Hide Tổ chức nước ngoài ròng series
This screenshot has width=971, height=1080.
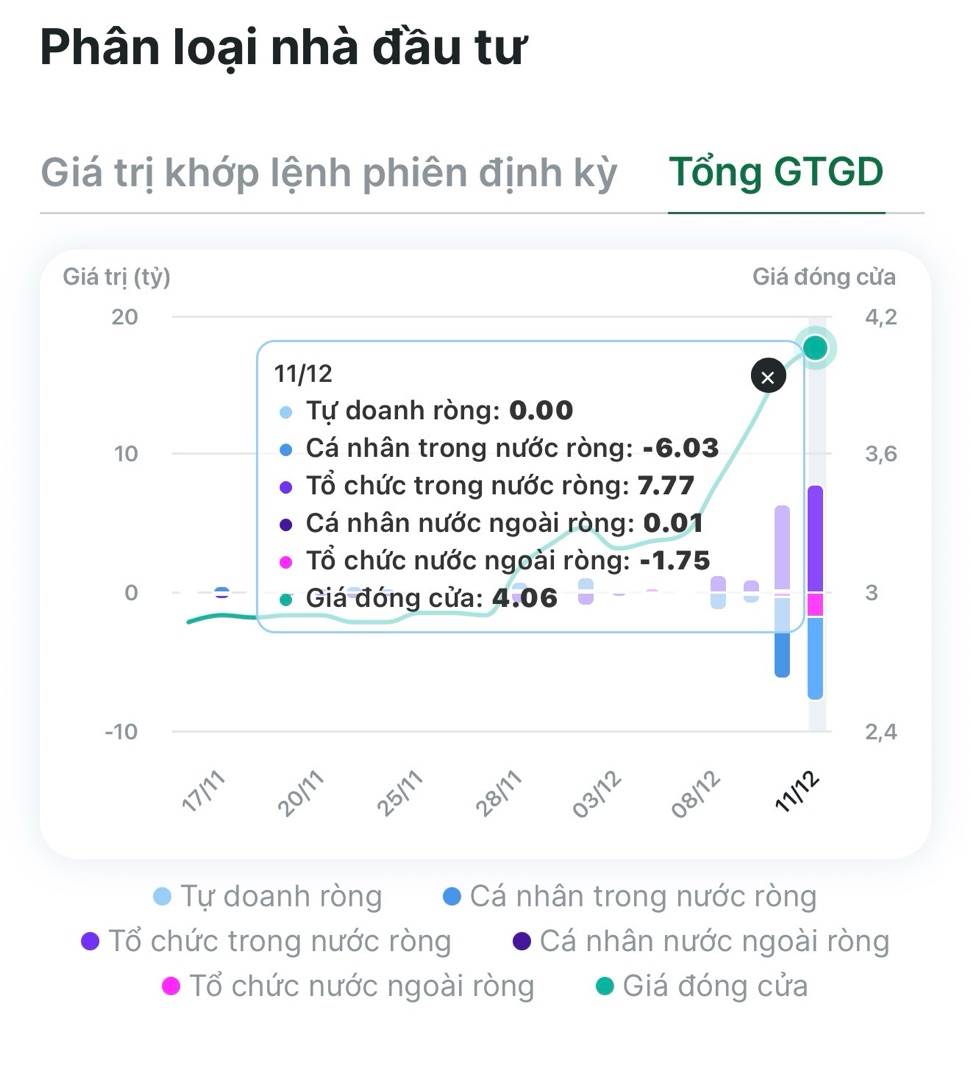(348, 987)
